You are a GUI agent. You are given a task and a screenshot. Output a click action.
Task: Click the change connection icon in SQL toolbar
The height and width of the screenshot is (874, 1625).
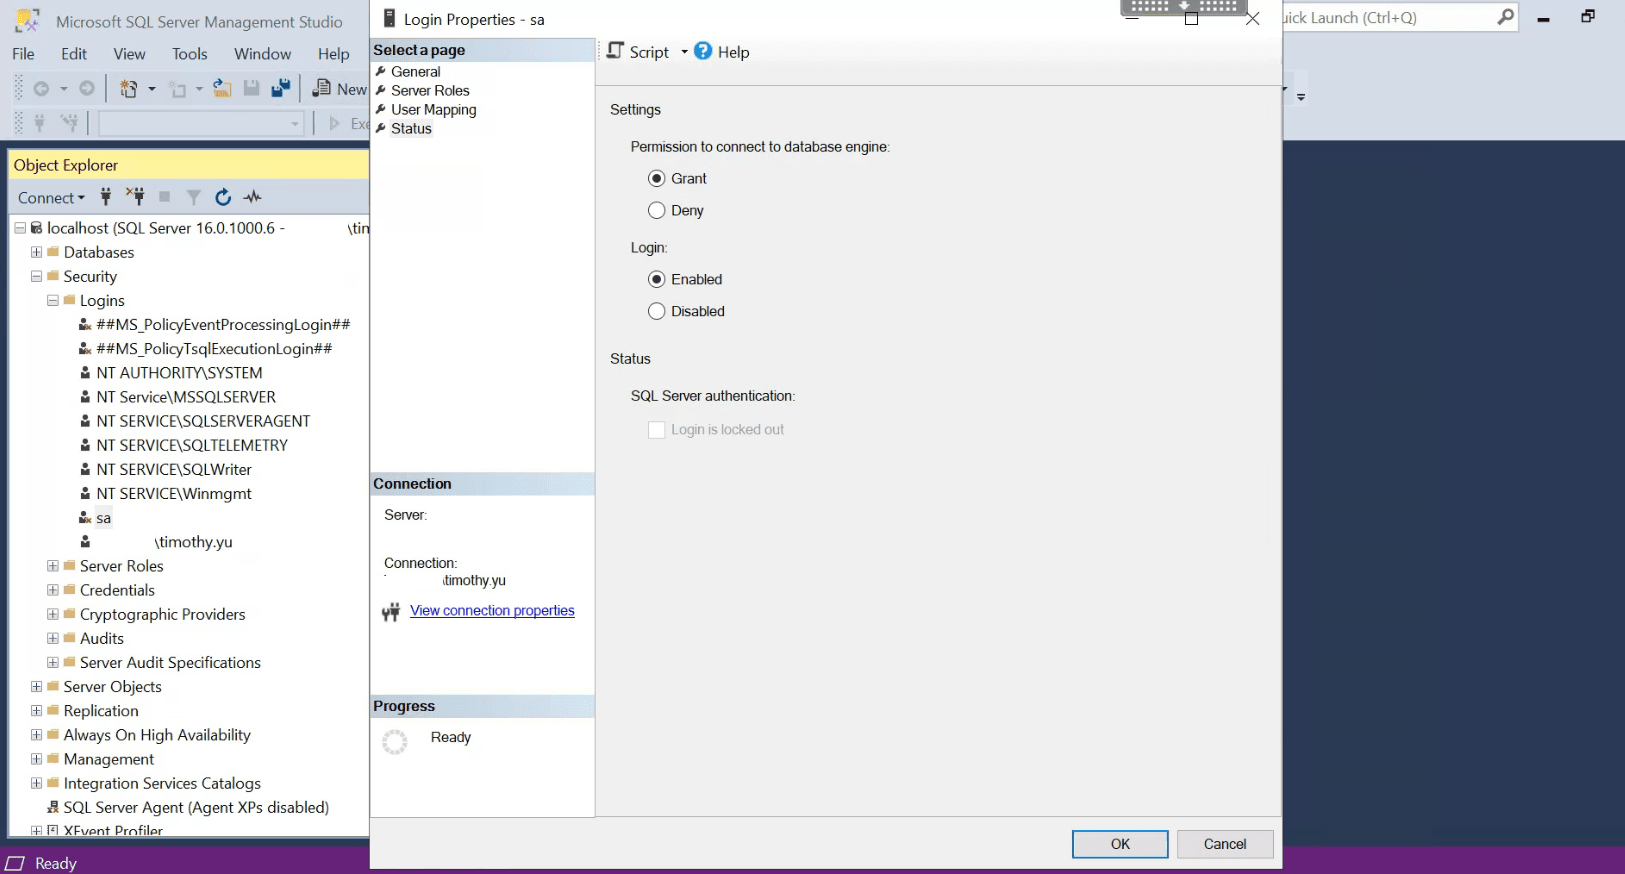pyautogui.click(x=69, y=123)
